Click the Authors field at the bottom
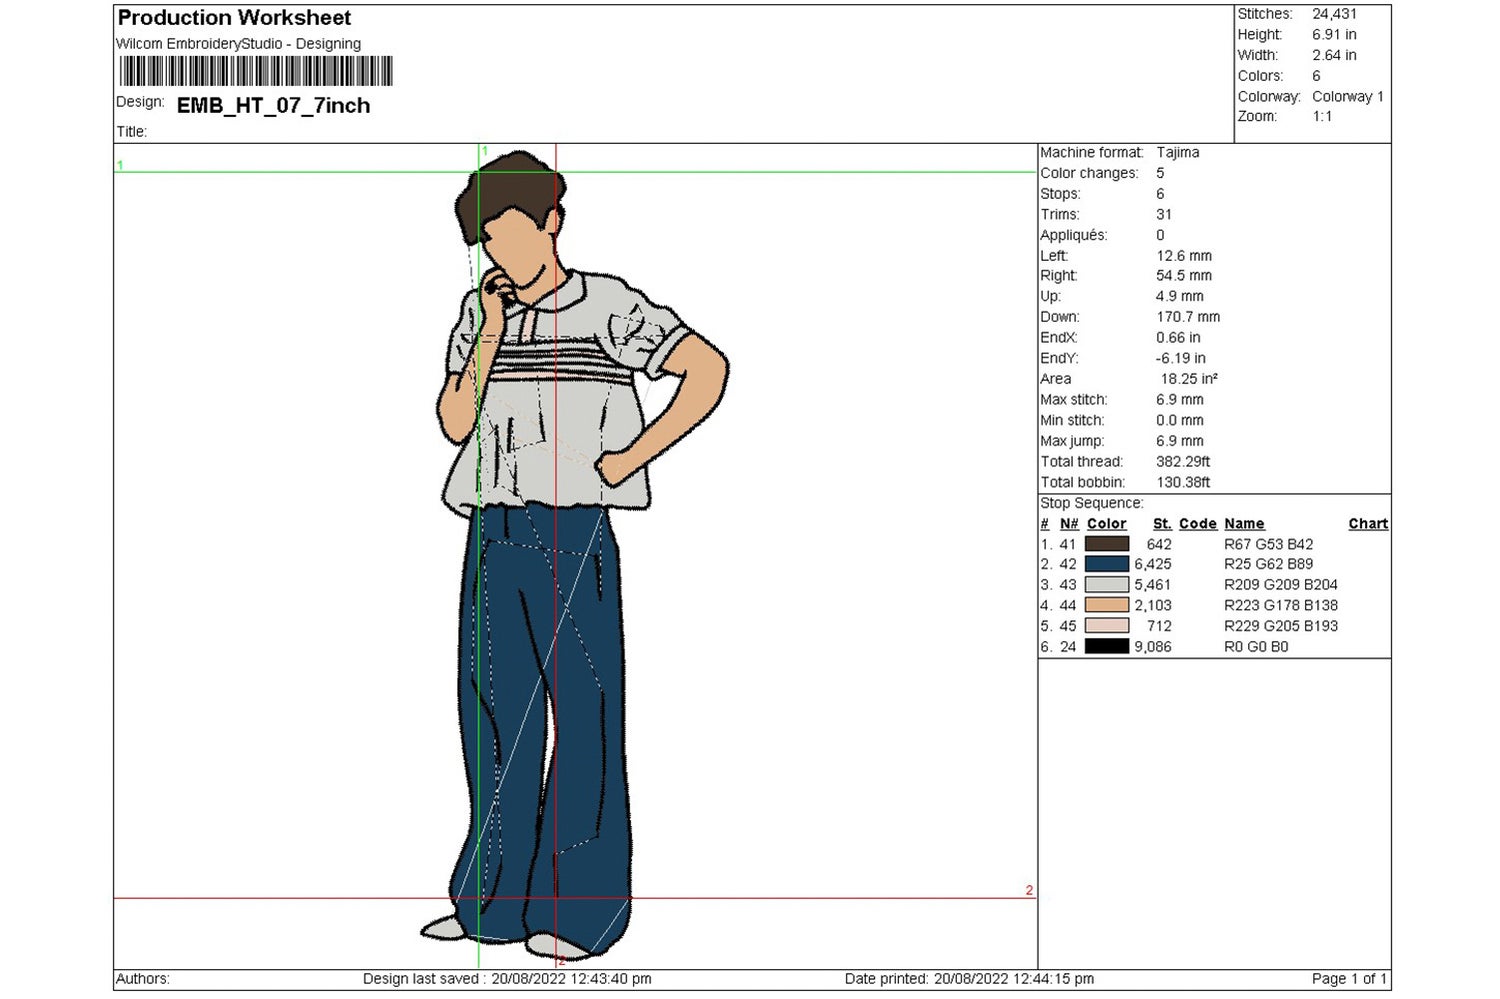 pyautogui.click(x=140, y=978)
